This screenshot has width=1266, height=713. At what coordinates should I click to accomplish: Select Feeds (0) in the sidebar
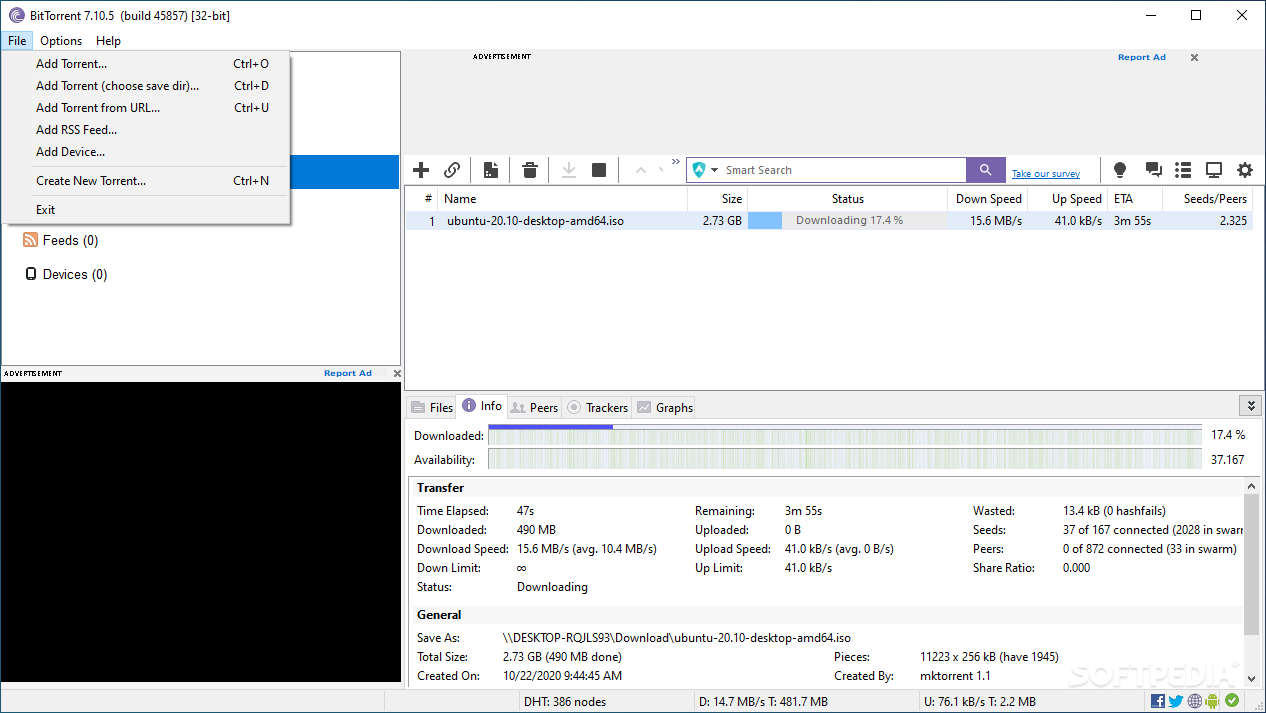pos(61,240)
